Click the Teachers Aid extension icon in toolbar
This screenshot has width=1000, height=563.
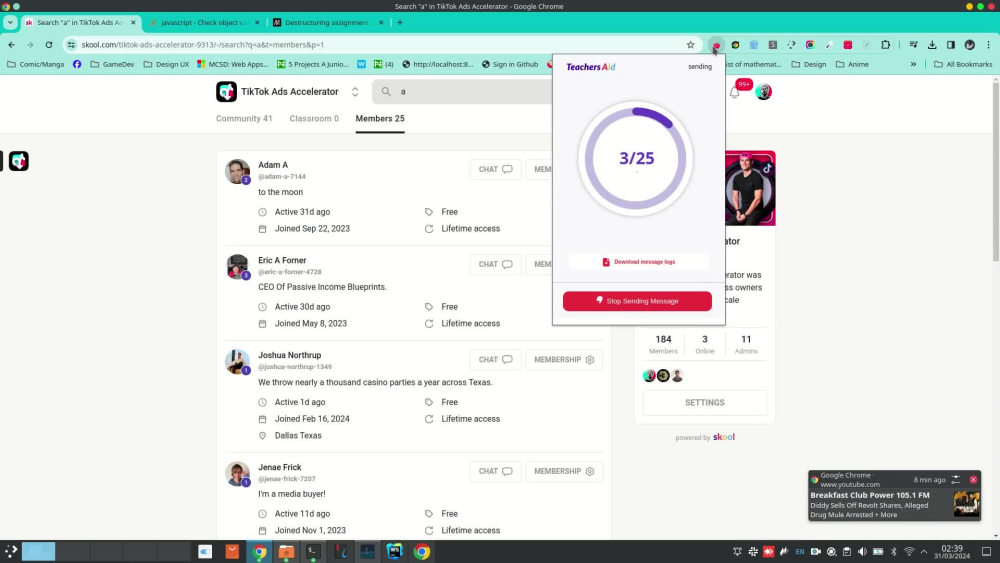(x=717, y=45)
